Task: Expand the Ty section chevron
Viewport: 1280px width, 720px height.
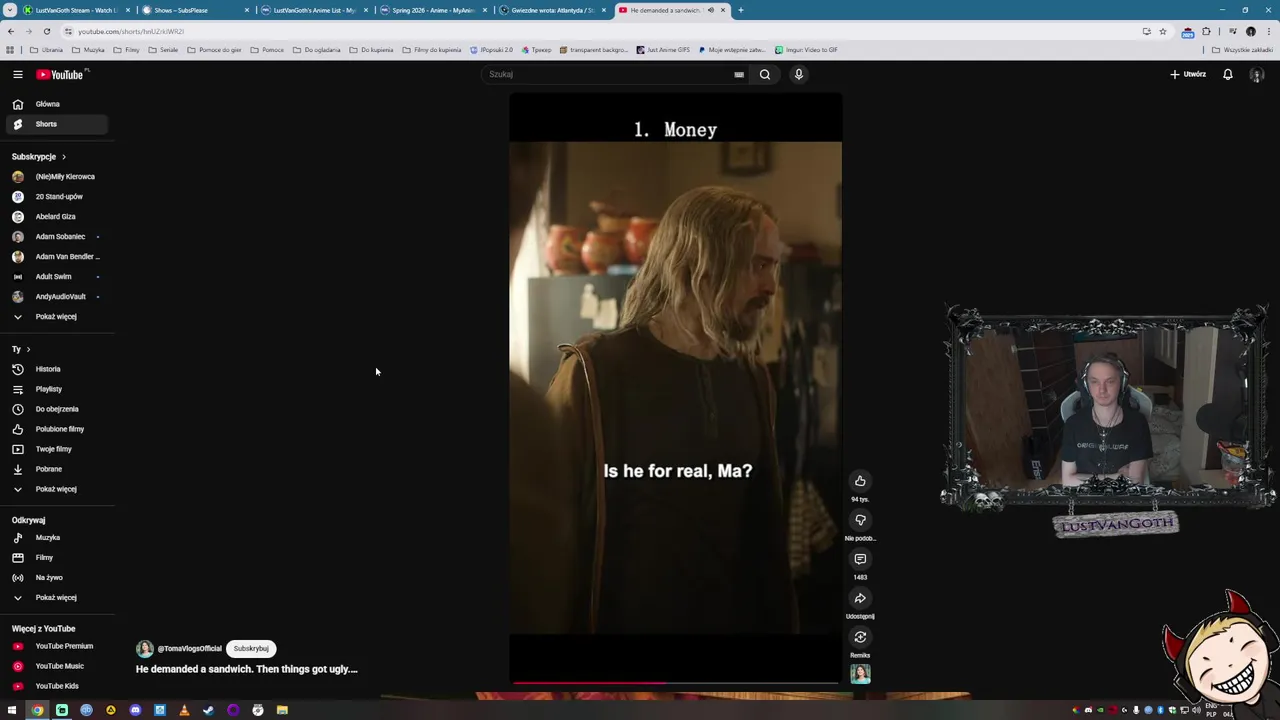Action: pyautogui.click(x=28, y=349)
